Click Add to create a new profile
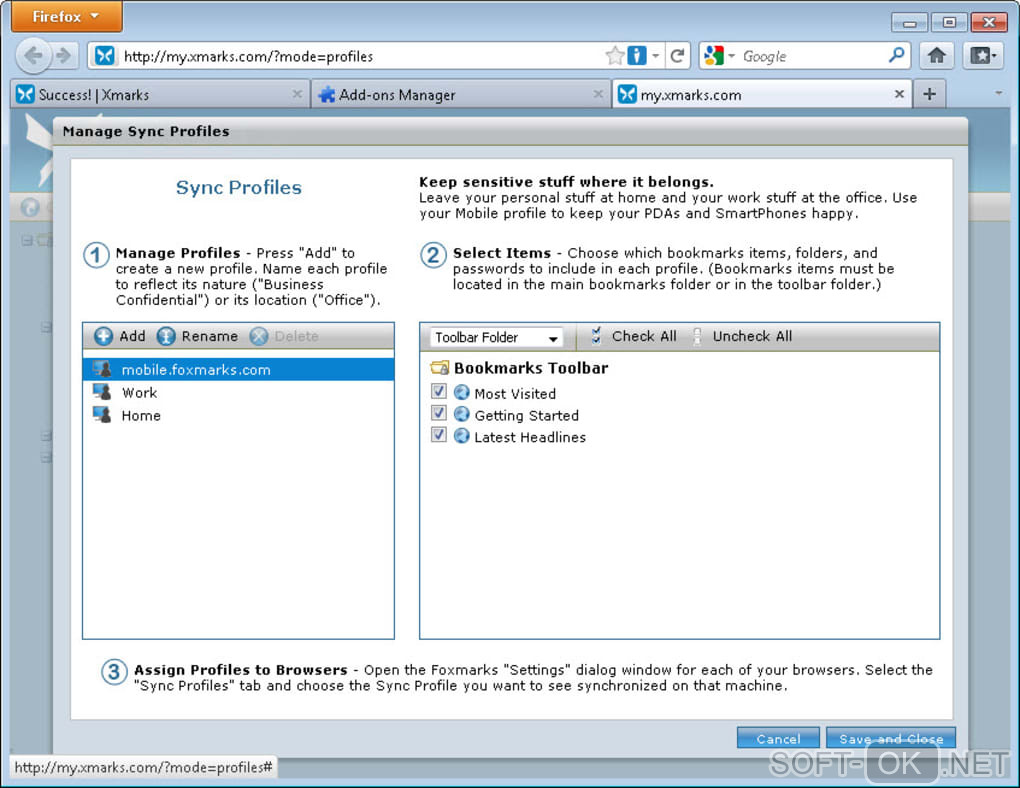The width and height of the screenshot is (1020, 788). (120, 336)
